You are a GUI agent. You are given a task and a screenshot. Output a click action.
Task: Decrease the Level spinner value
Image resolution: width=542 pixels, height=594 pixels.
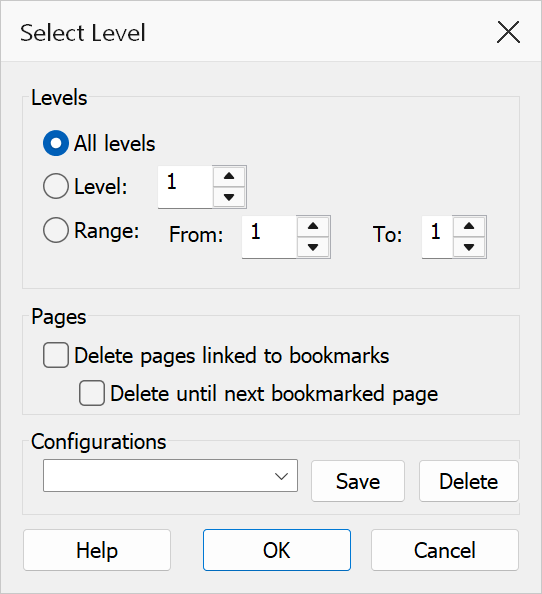229,197
